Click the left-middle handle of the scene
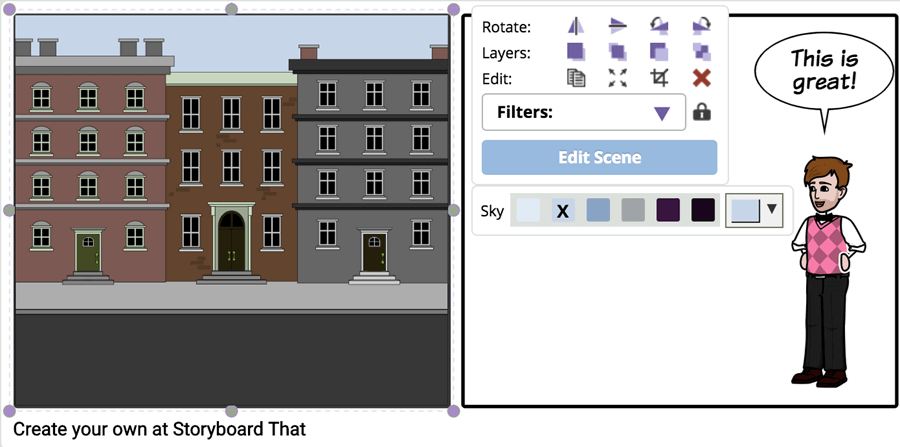Screen dimensions: 900x447 pyautogui.click(x=9, y=210)
